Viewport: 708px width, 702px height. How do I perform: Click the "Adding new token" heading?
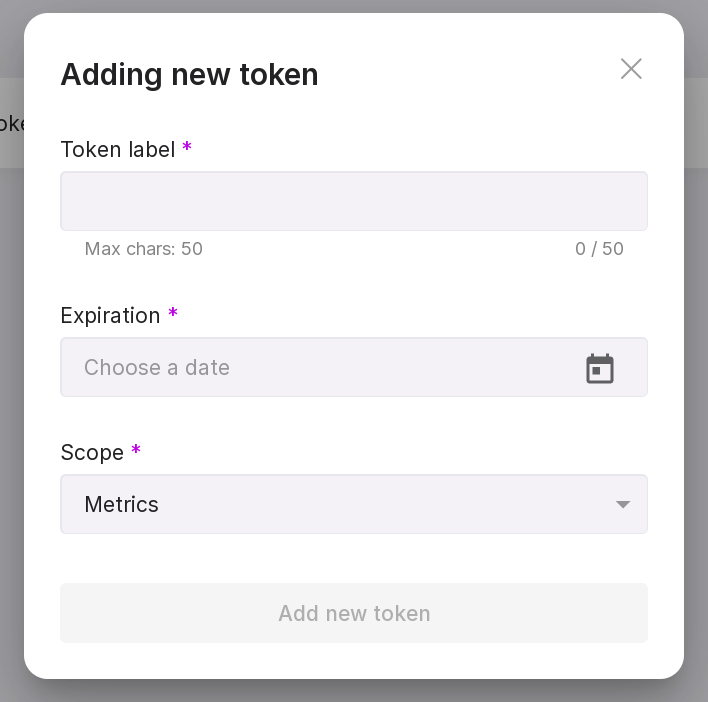coord(189,75)
